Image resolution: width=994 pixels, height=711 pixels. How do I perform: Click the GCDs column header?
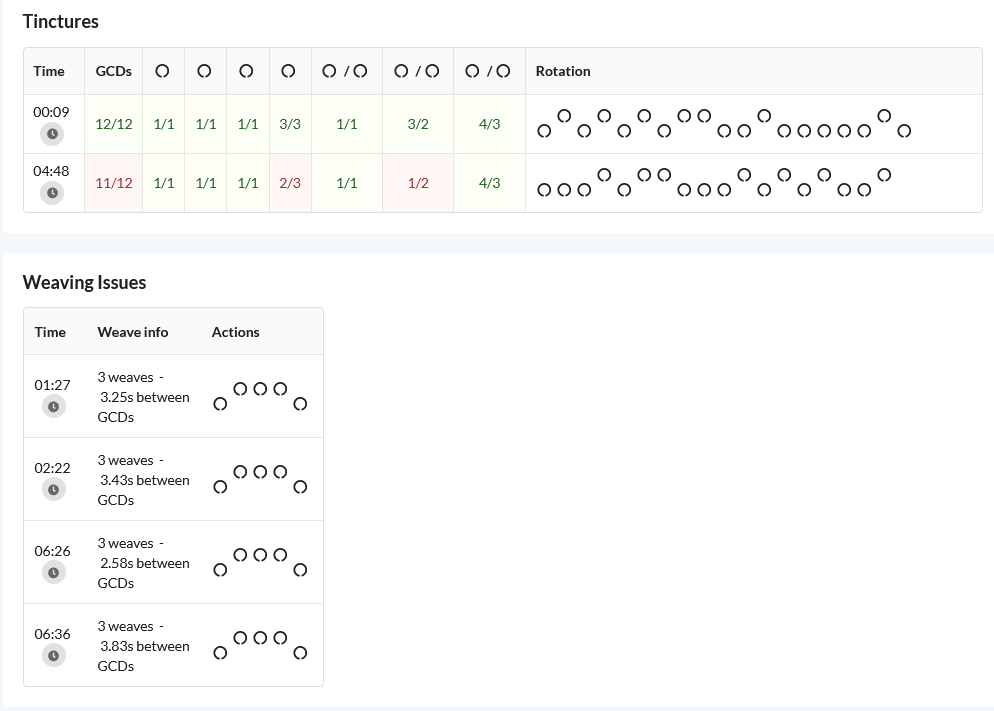click(113, 71)
